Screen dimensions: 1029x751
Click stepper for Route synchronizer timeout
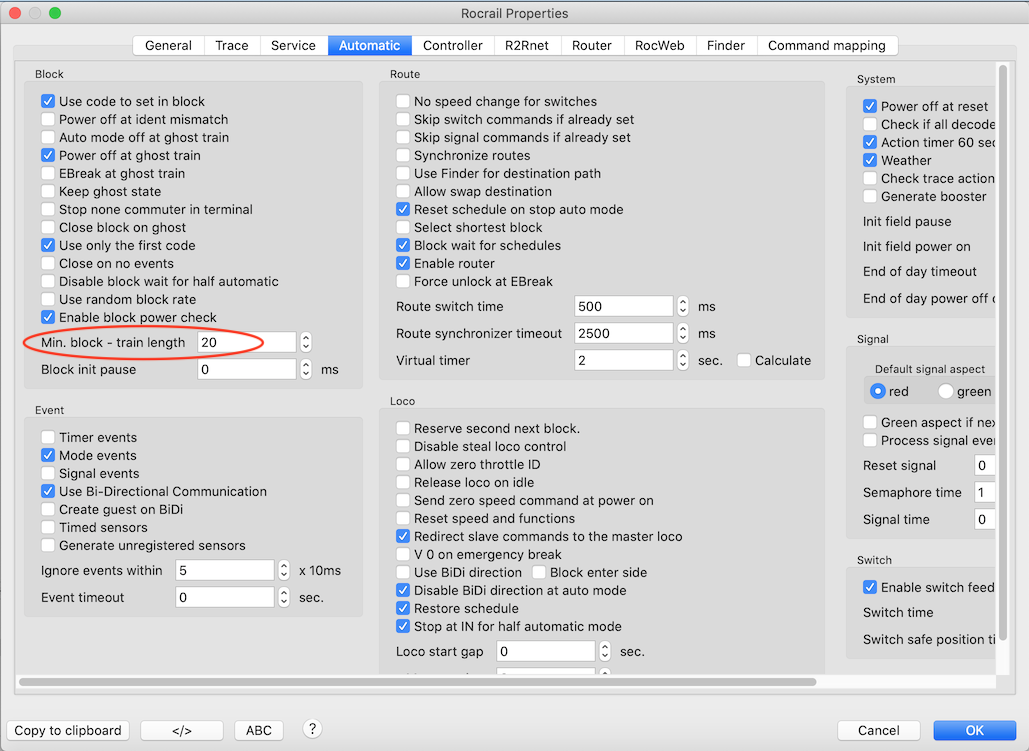tap(683, 333)
